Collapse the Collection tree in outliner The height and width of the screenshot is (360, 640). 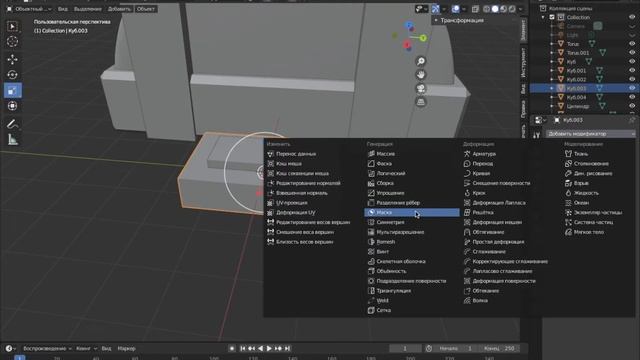543,18
